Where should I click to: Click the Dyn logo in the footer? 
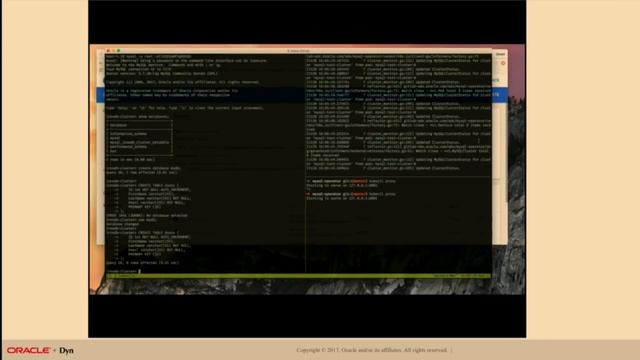coord(67,350)
